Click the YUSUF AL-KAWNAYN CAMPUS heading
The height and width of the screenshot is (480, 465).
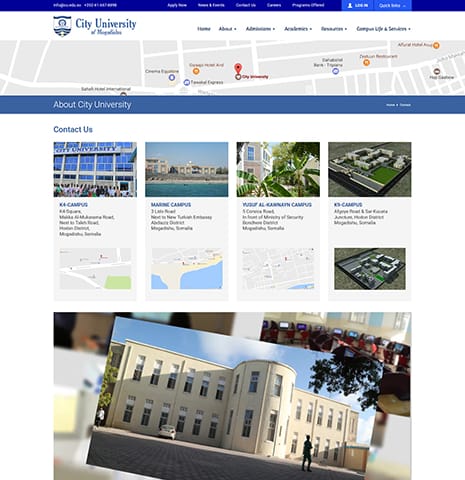277,205
